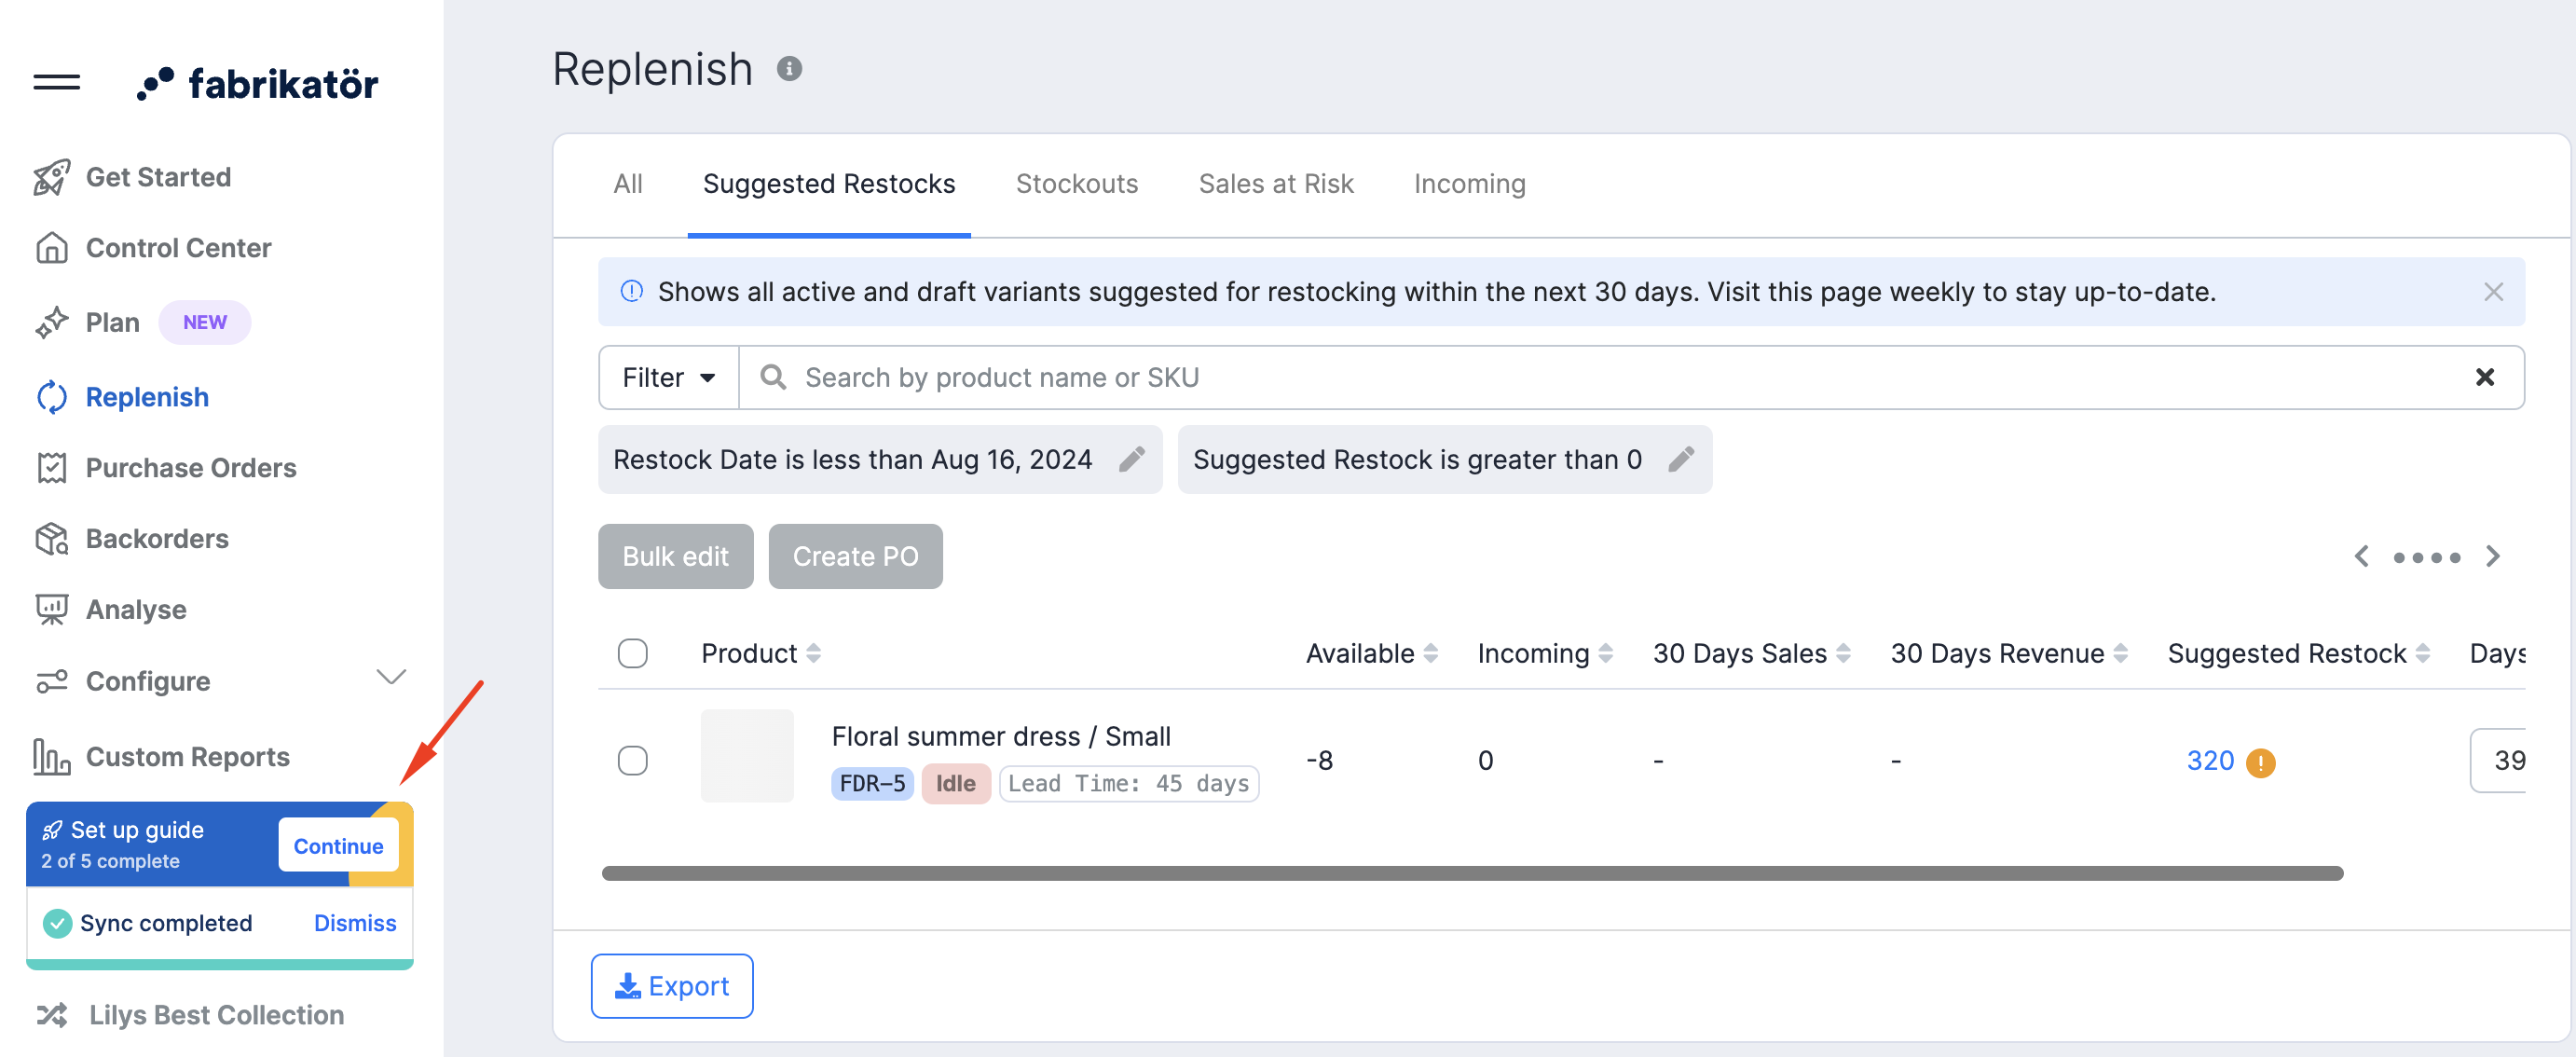
Task: Click the Idle status badge
Action: (955, 783)
